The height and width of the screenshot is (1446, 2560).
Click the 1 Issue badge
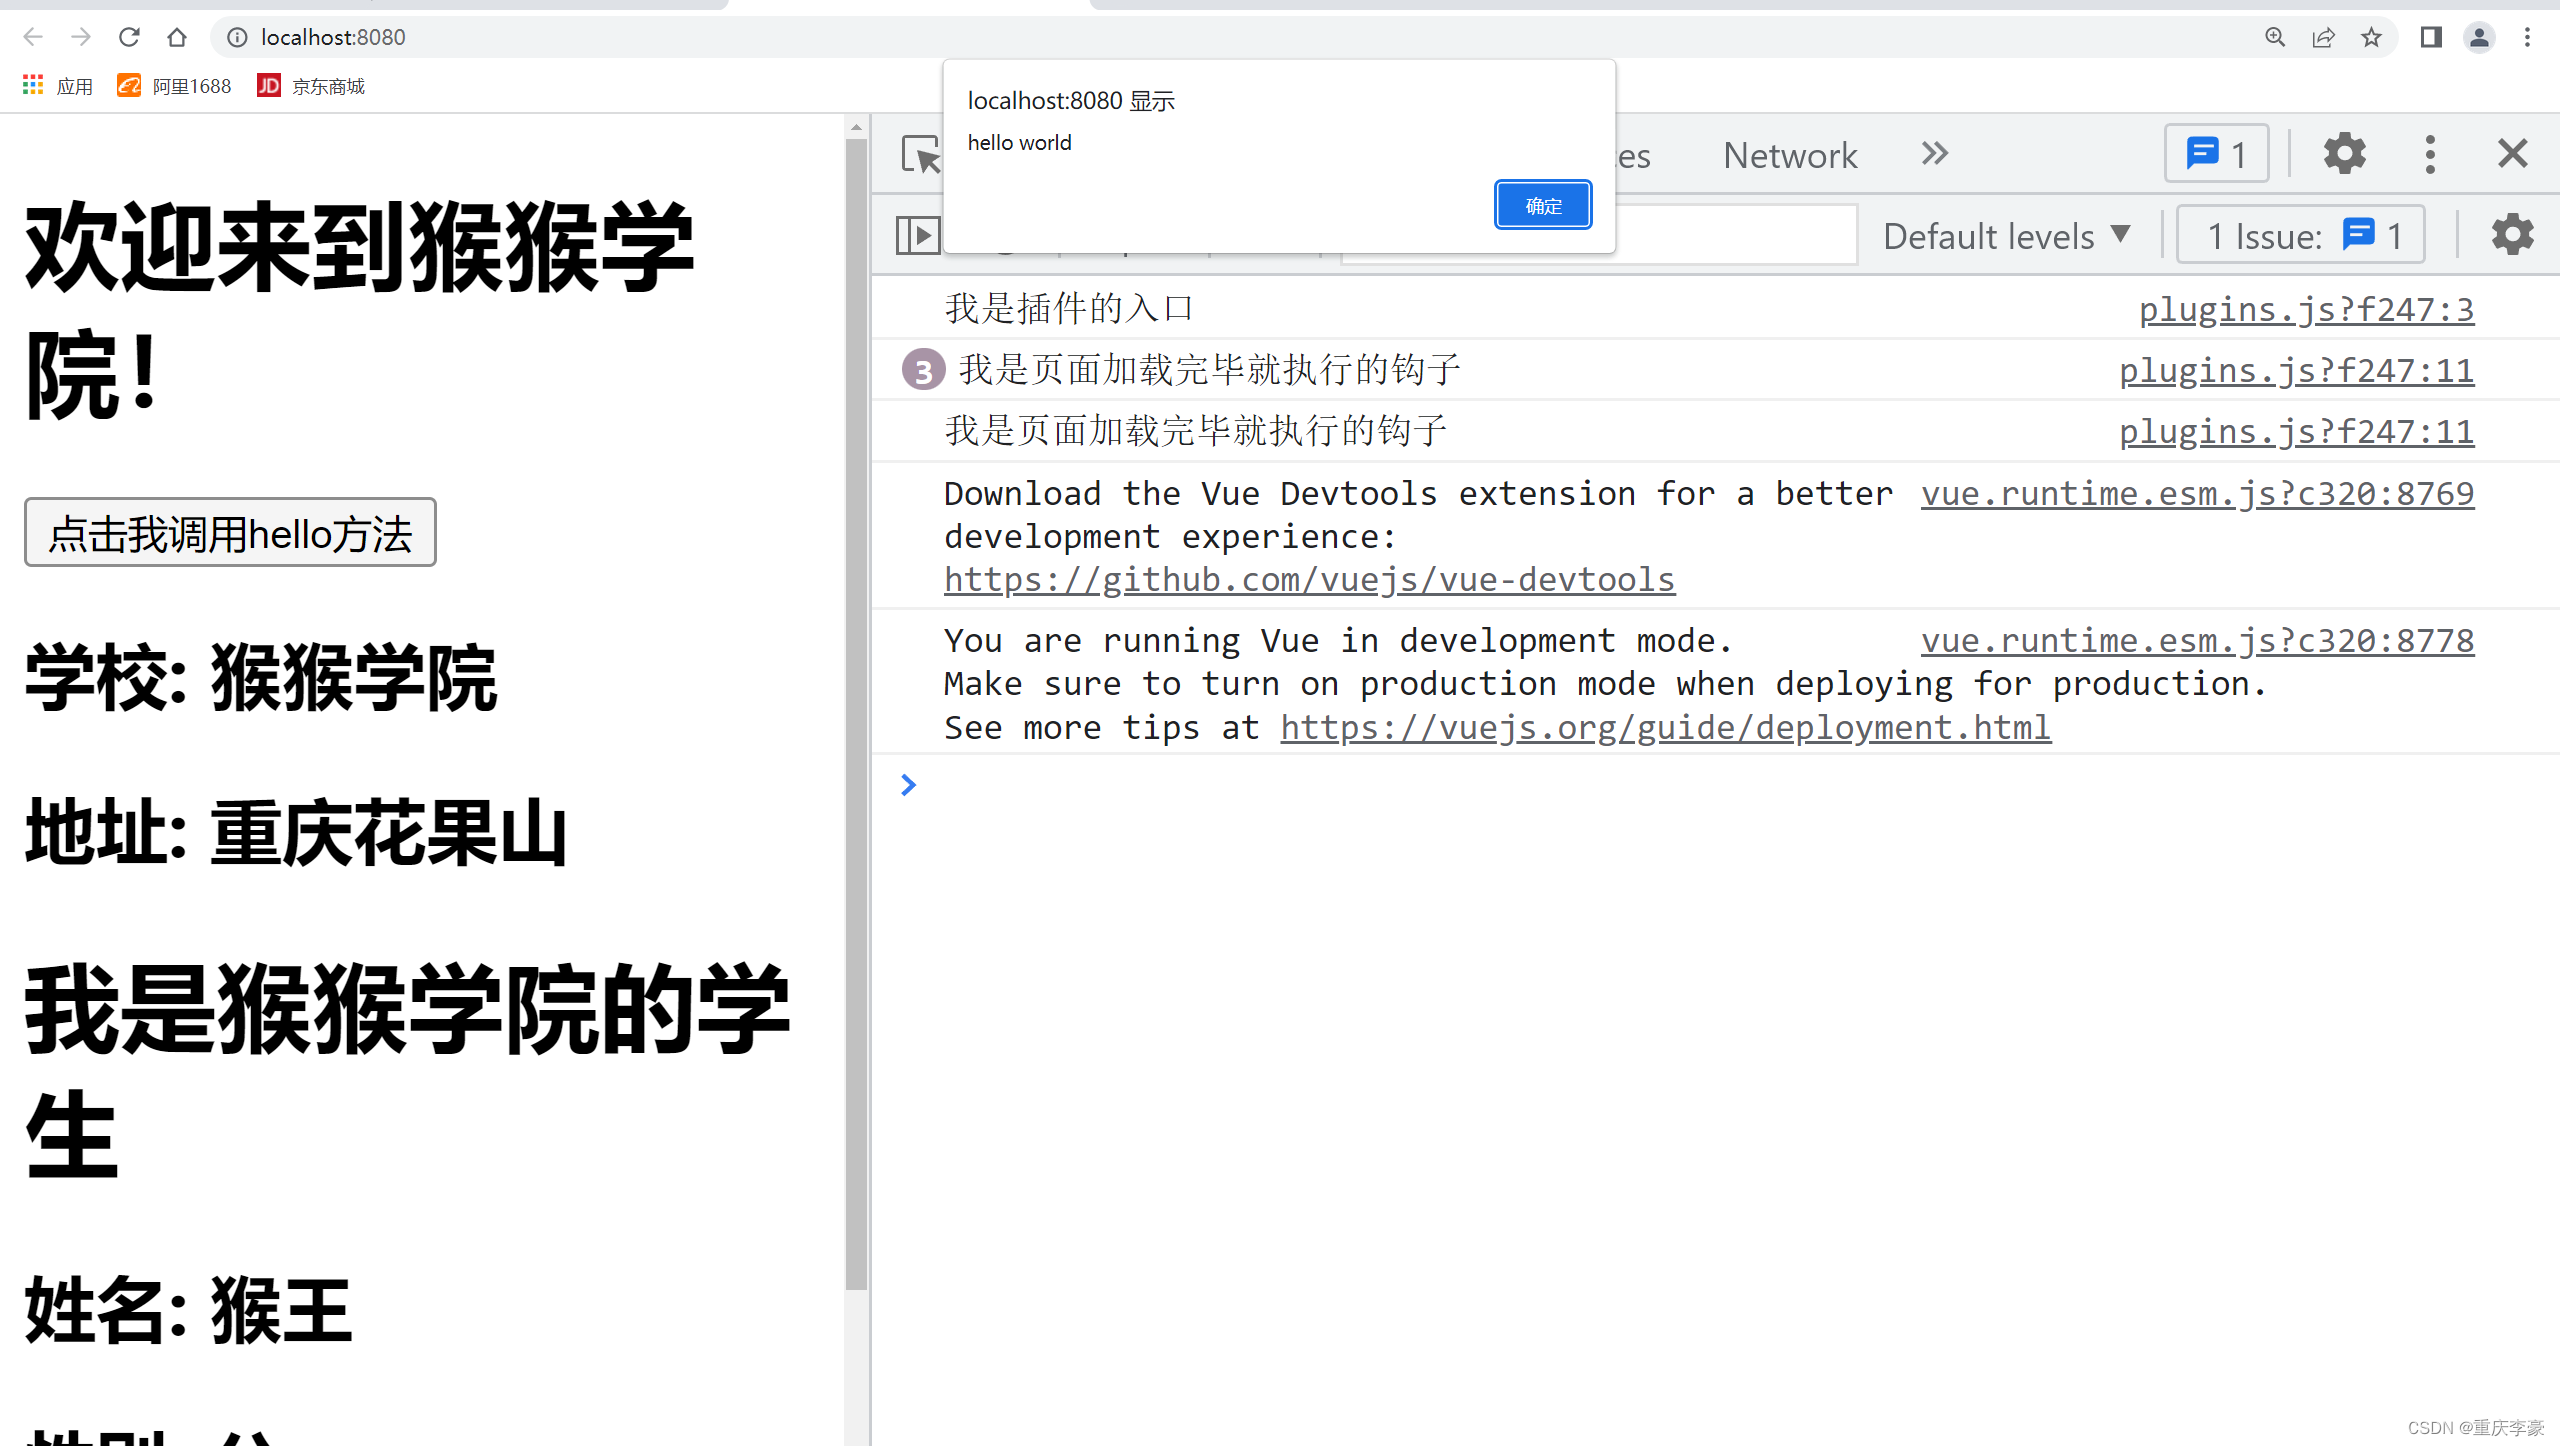click(2300, 236)
